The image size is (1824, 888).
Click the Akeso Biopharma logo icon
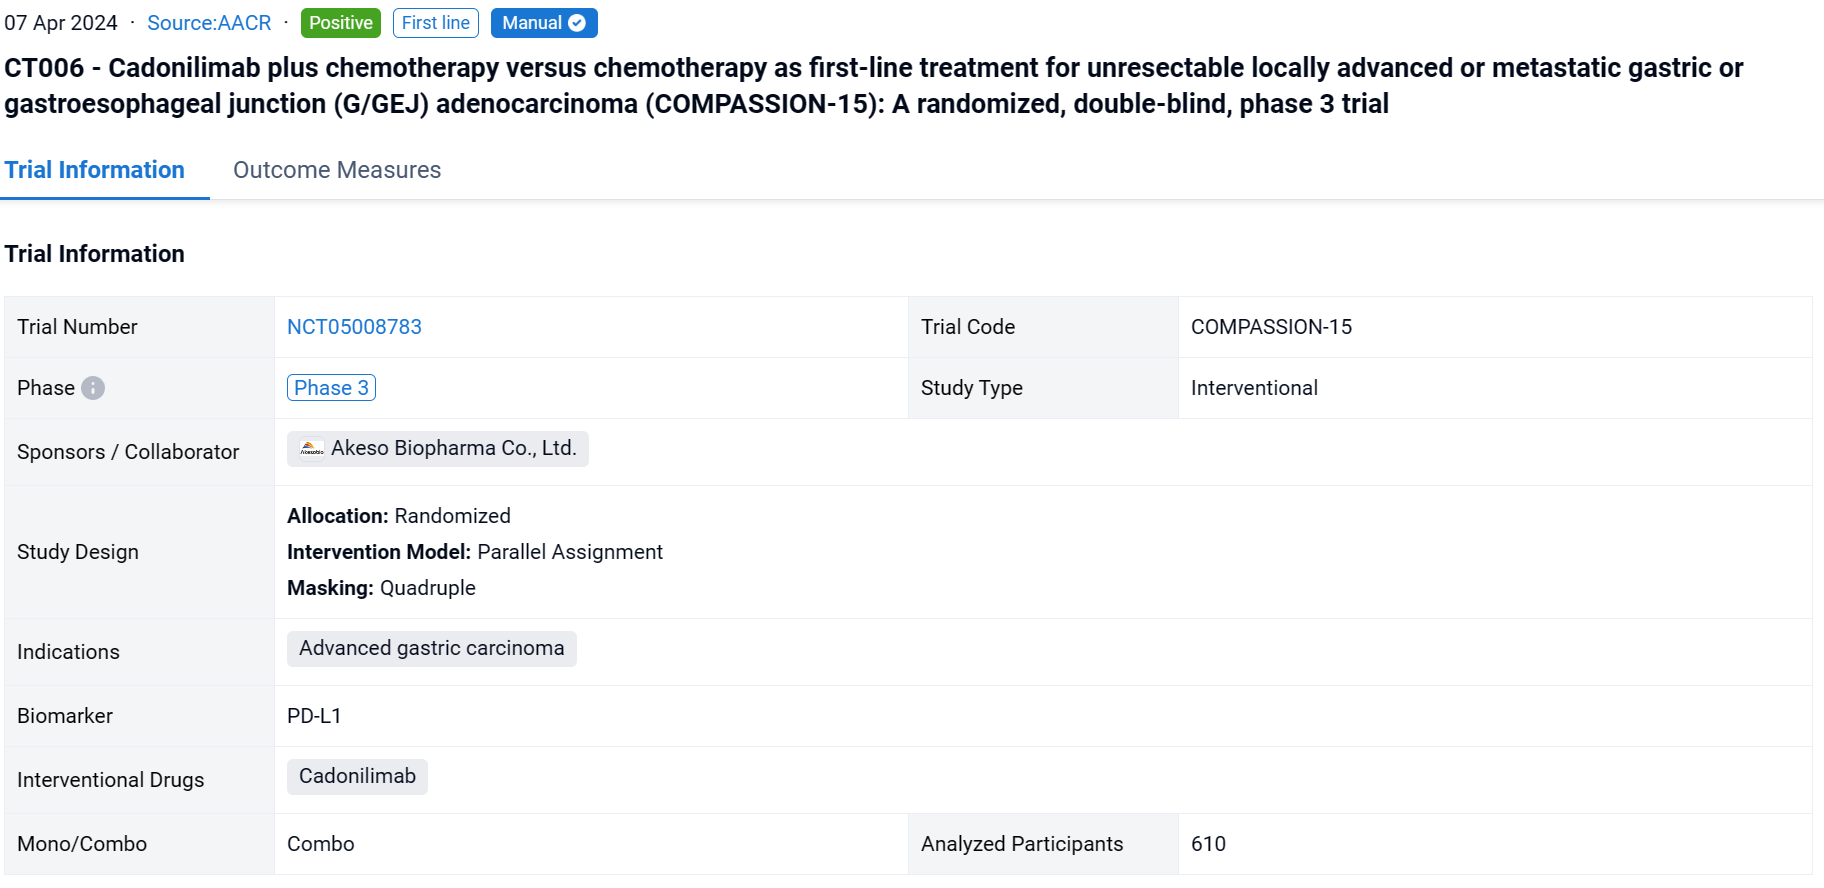click(x=312, y=449)
